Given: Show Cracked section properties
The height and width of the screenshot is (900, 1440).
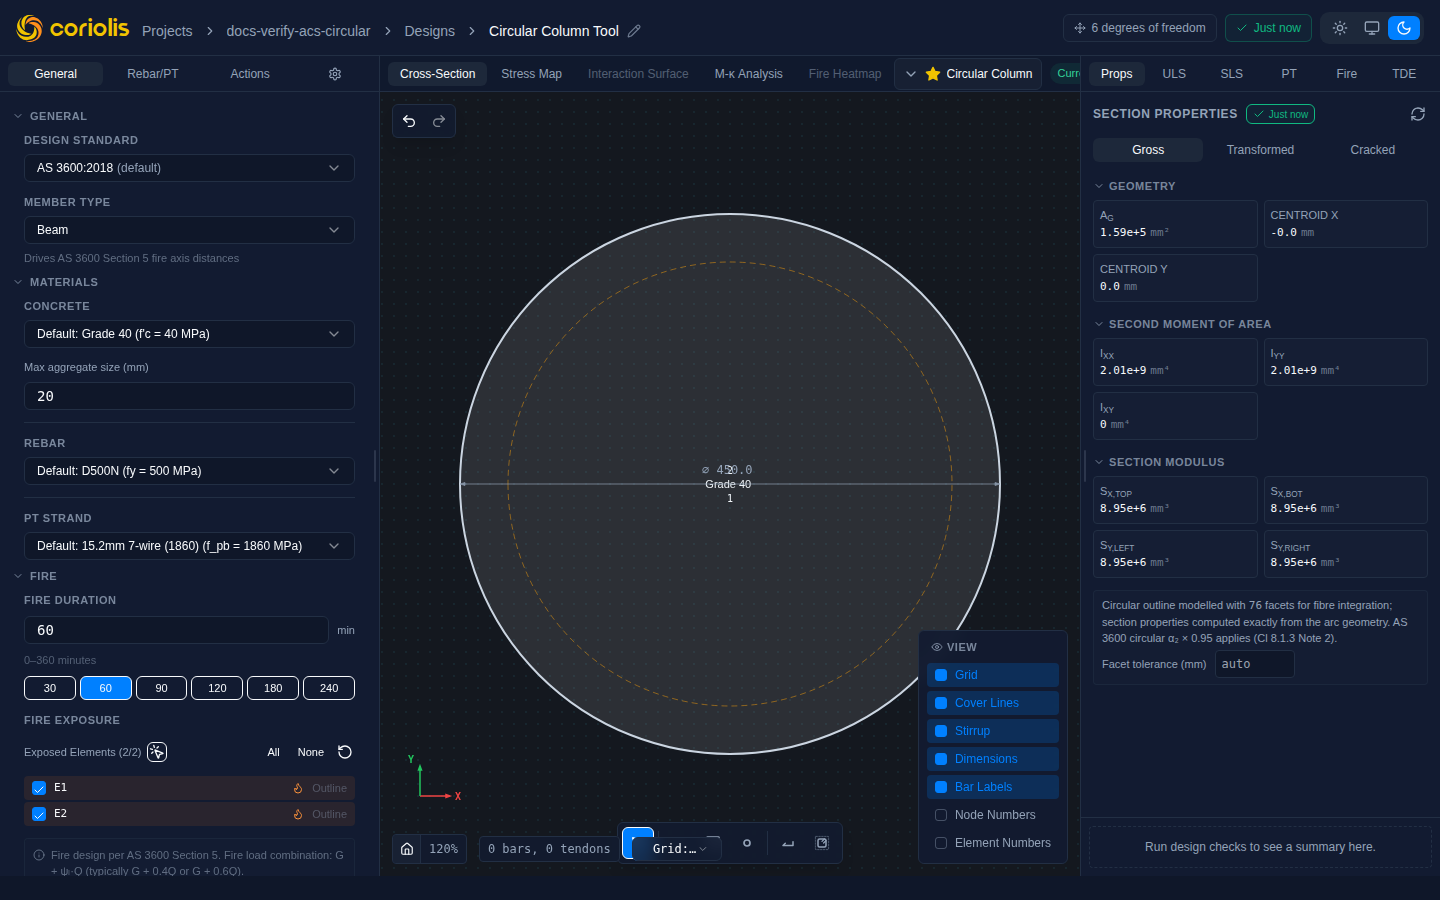Looking at the screenshot, I should pos(1372,150).
